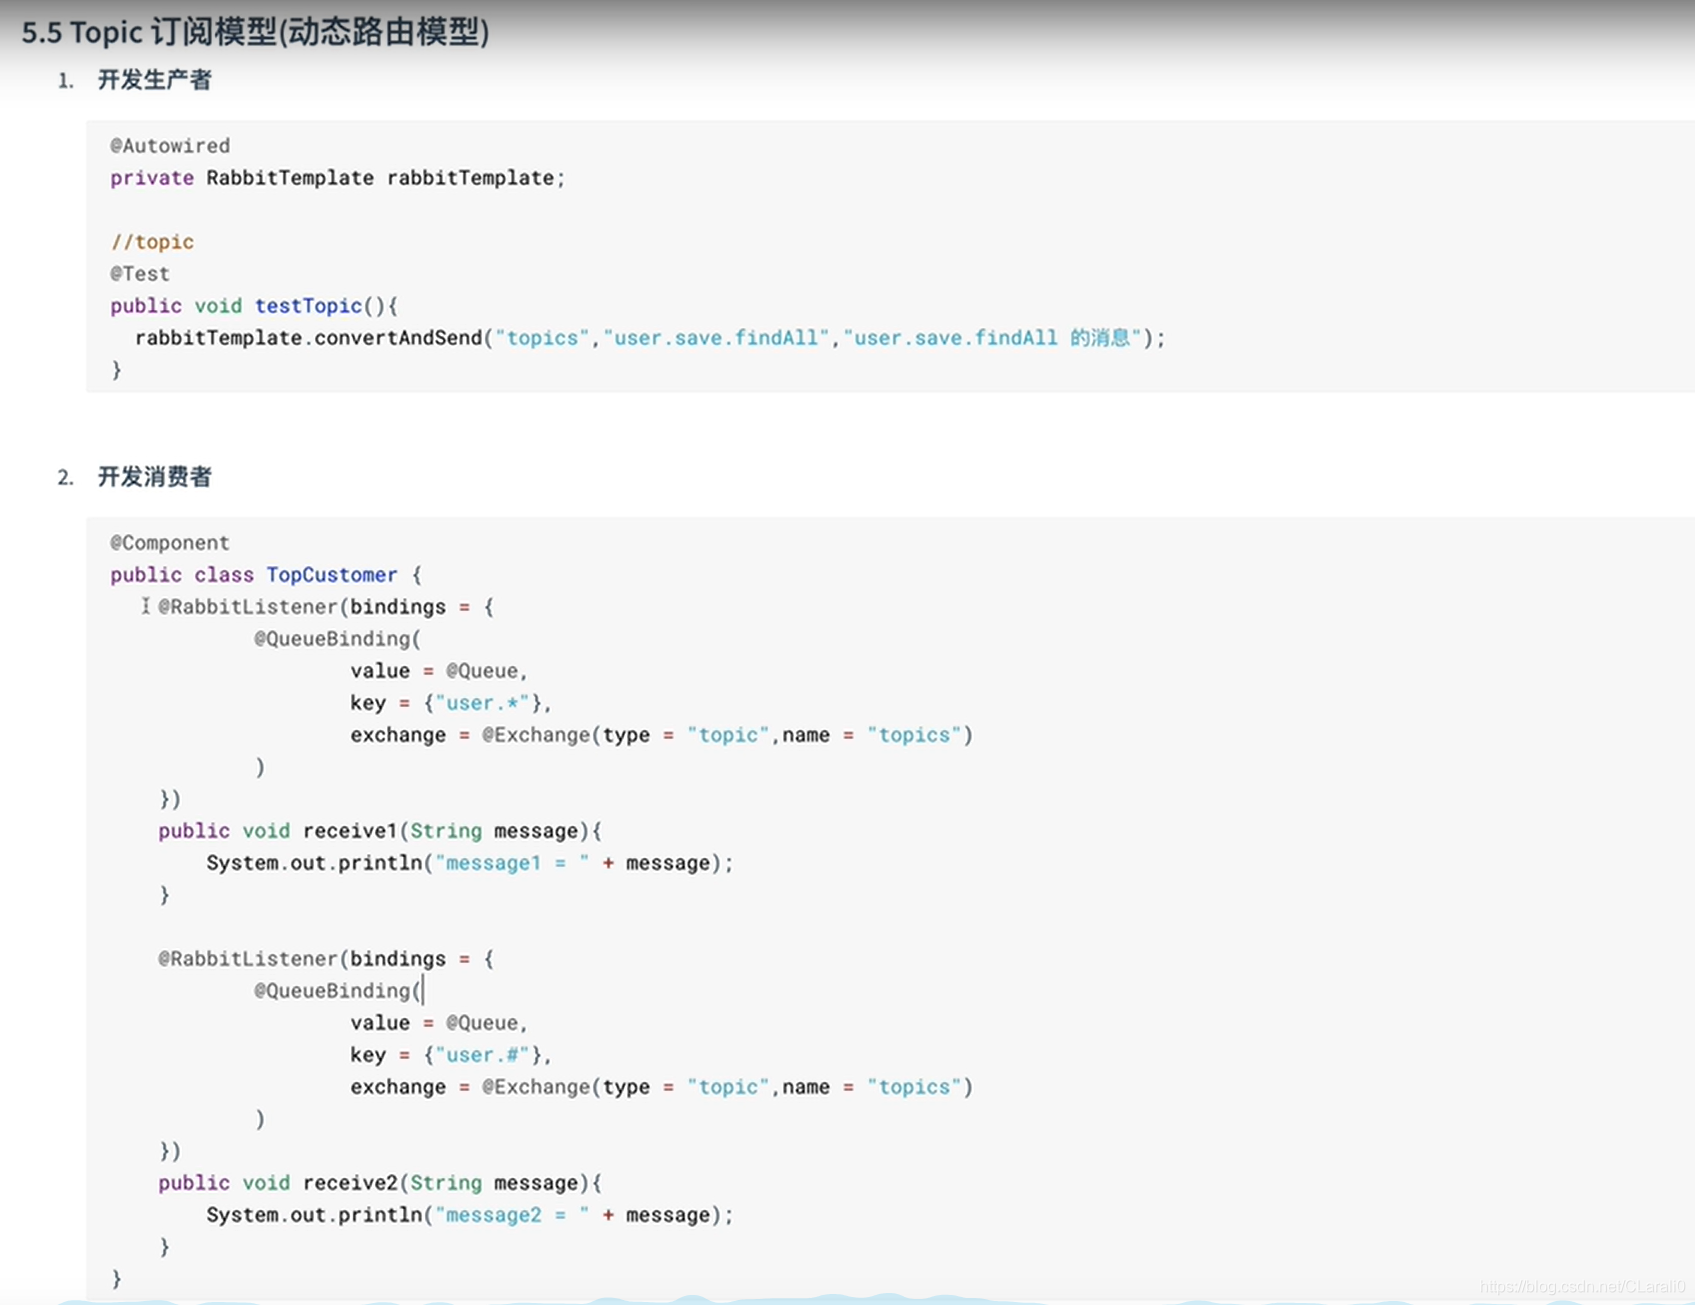This screenshot has height=1305, width=1695.
Task: Click println "message2 = " line
Action: click(x=470, y=1215)
